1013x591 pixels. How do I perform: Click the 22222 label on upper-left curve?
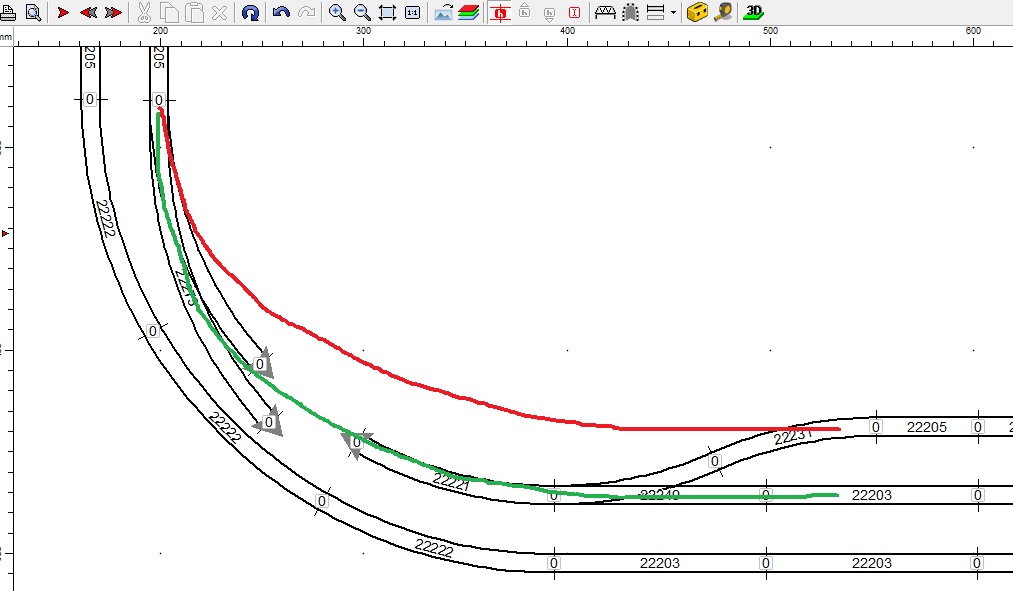tap(105, 218)
